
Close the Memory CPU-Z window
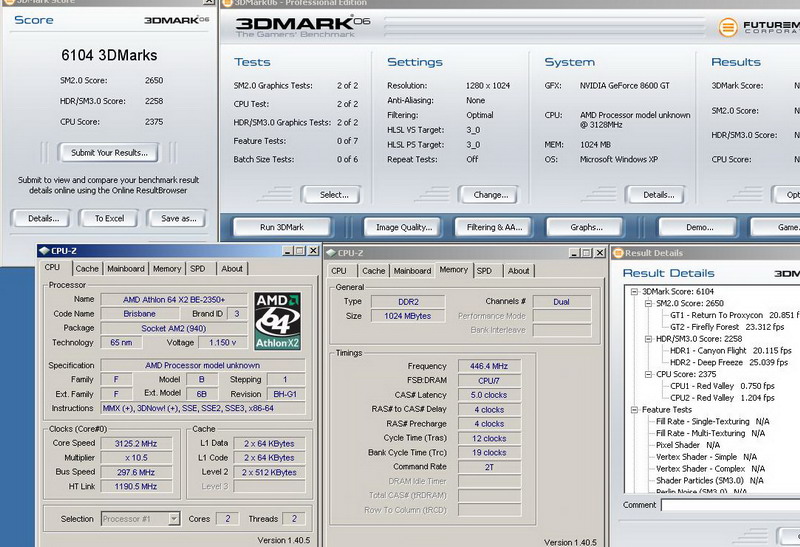[x=600, y=253]
